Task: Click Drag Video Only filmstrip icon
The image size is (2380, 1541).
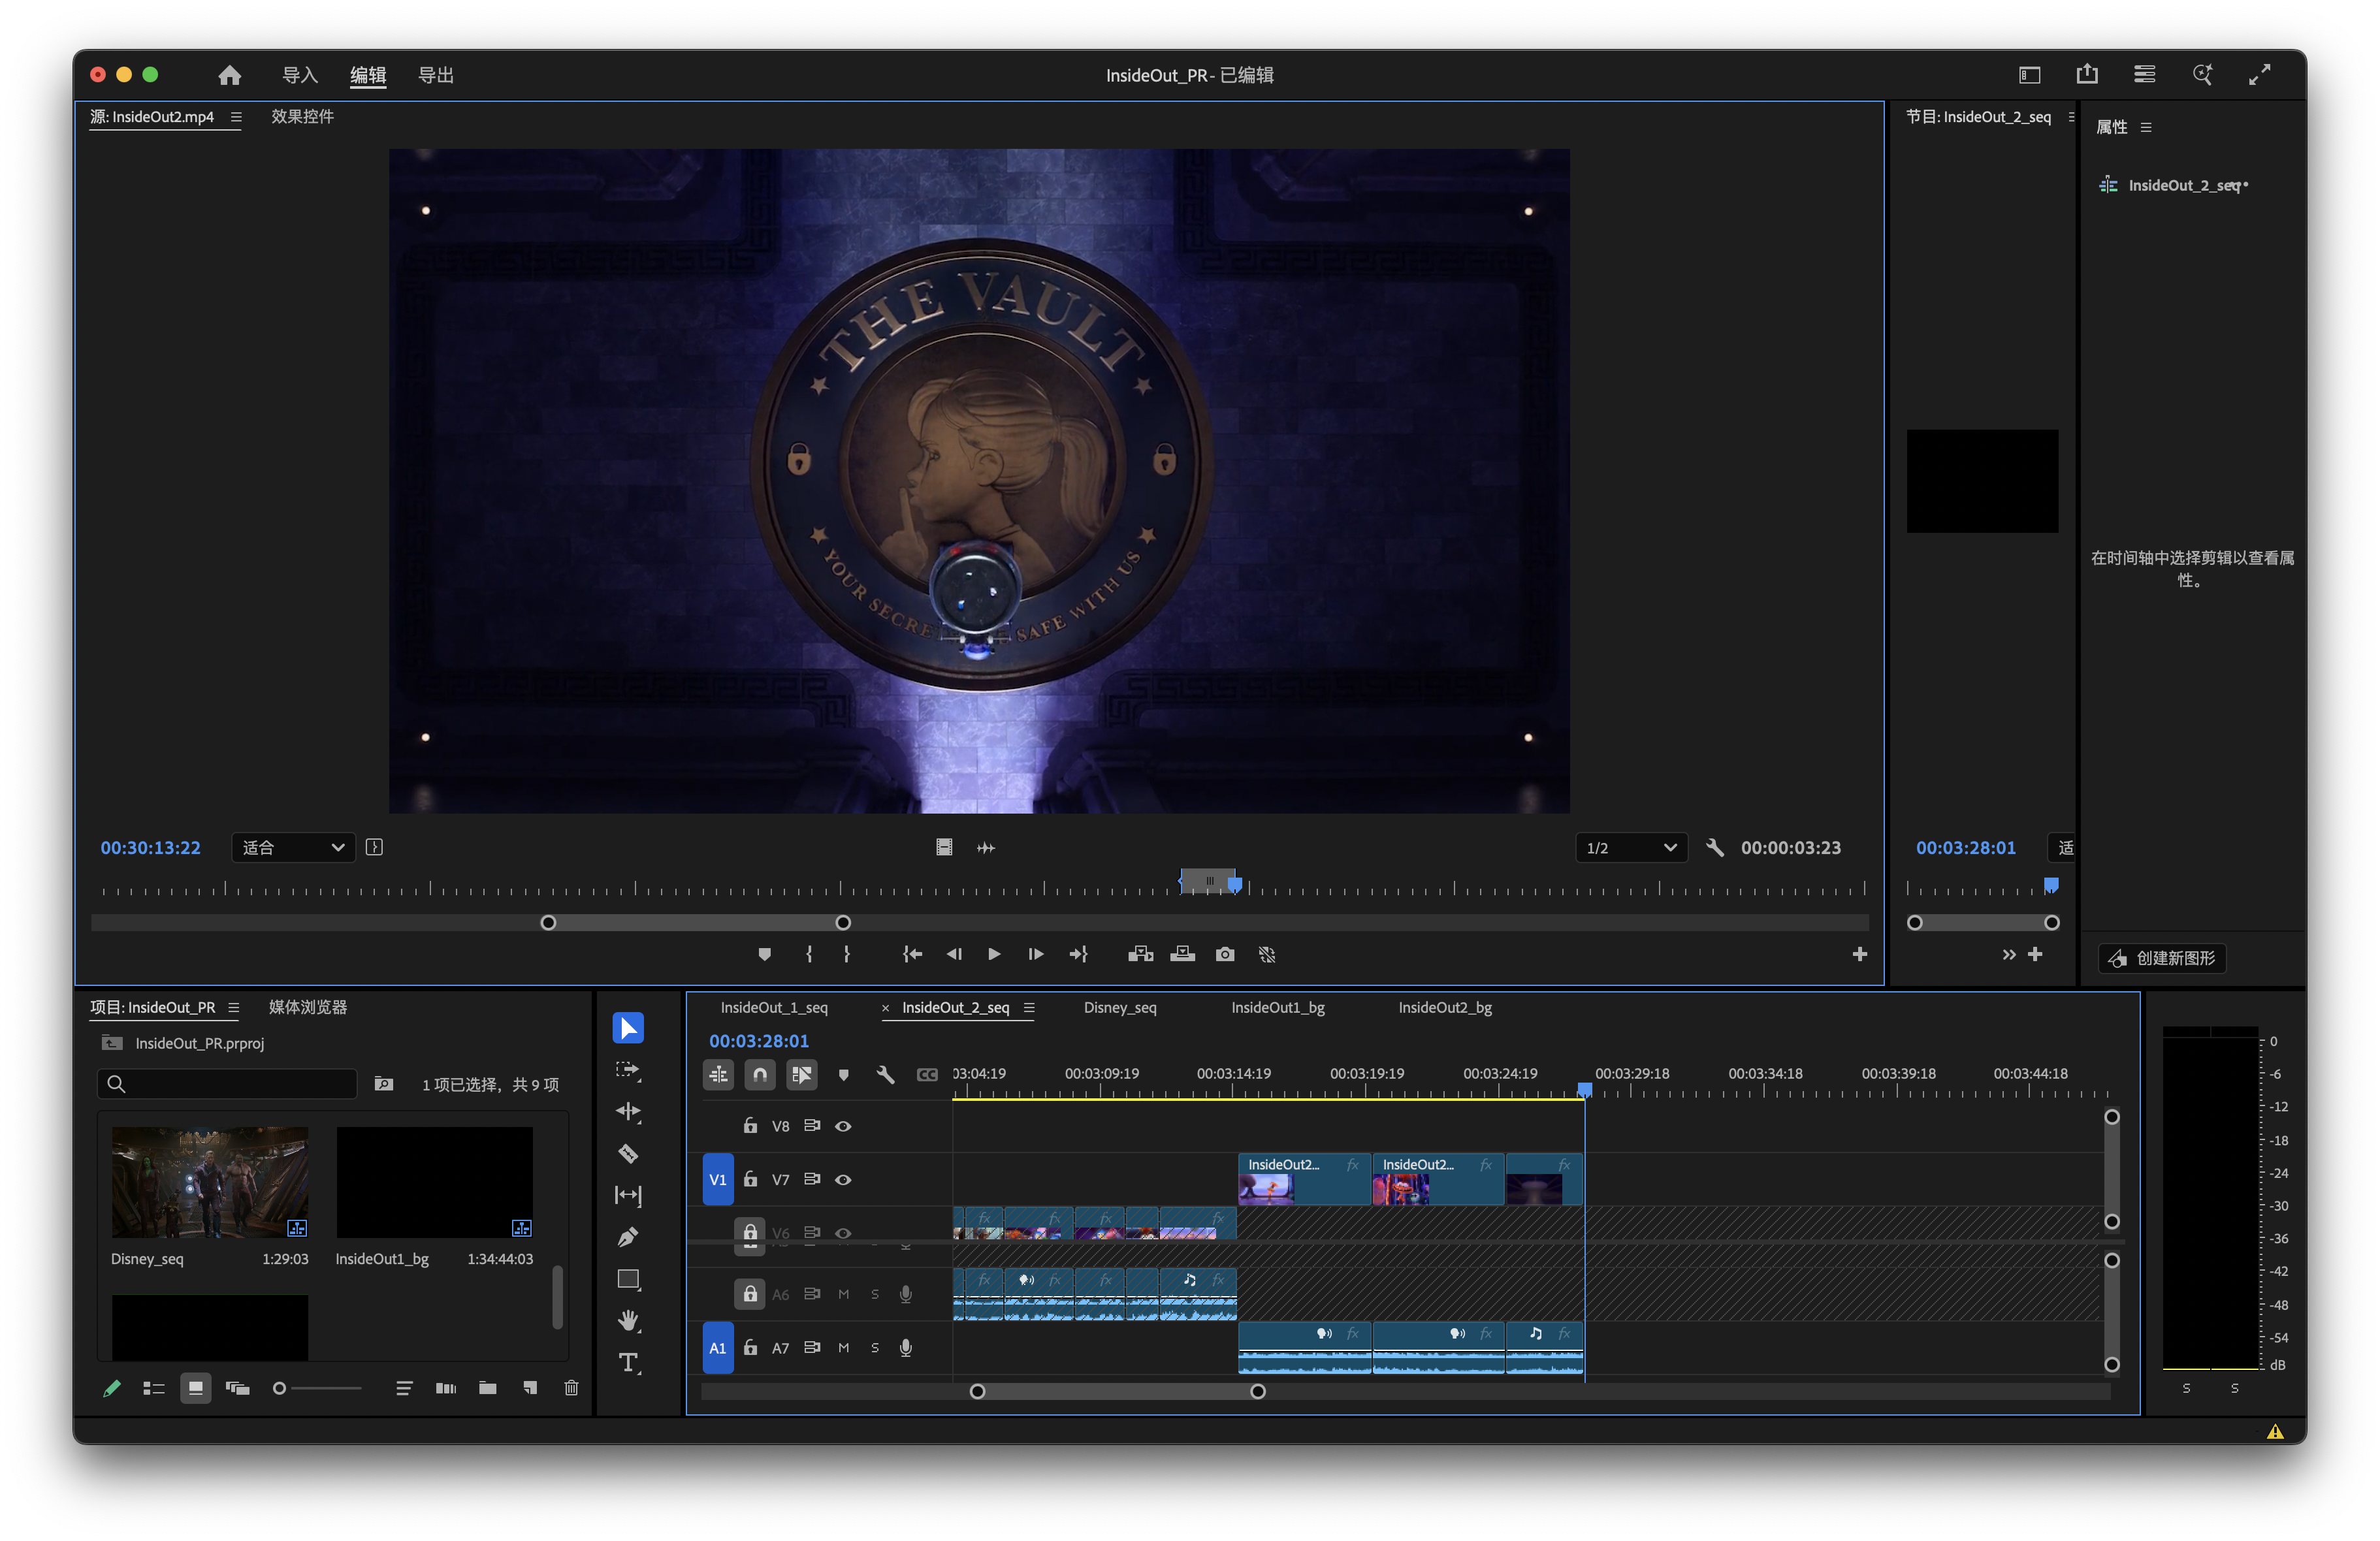Action: [944, 847]
